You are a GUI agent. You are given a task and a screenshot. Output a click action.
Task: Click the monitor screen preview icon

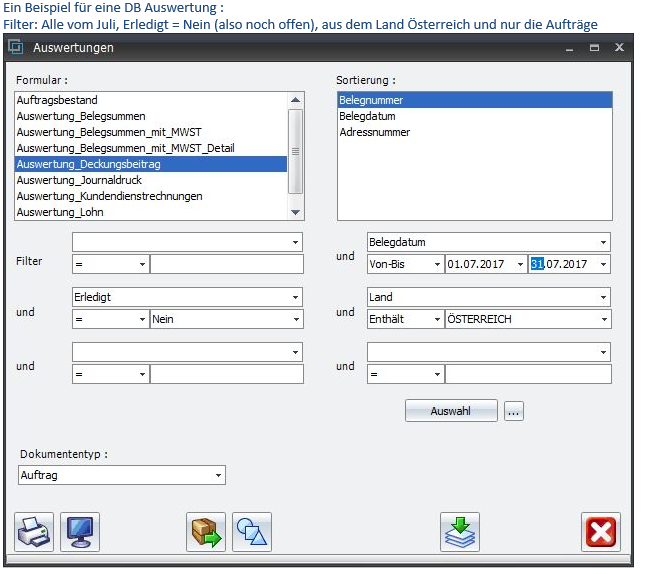(x=80, y=531)
